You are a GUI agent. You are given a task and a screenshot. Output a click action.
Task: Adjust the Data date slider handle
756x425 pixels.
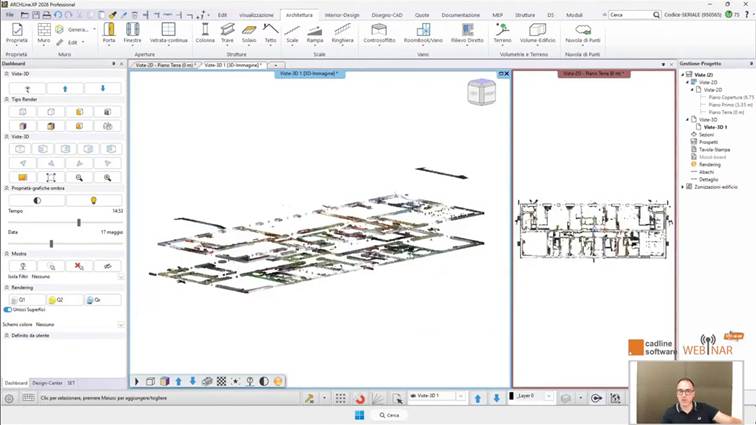(51, 244)
